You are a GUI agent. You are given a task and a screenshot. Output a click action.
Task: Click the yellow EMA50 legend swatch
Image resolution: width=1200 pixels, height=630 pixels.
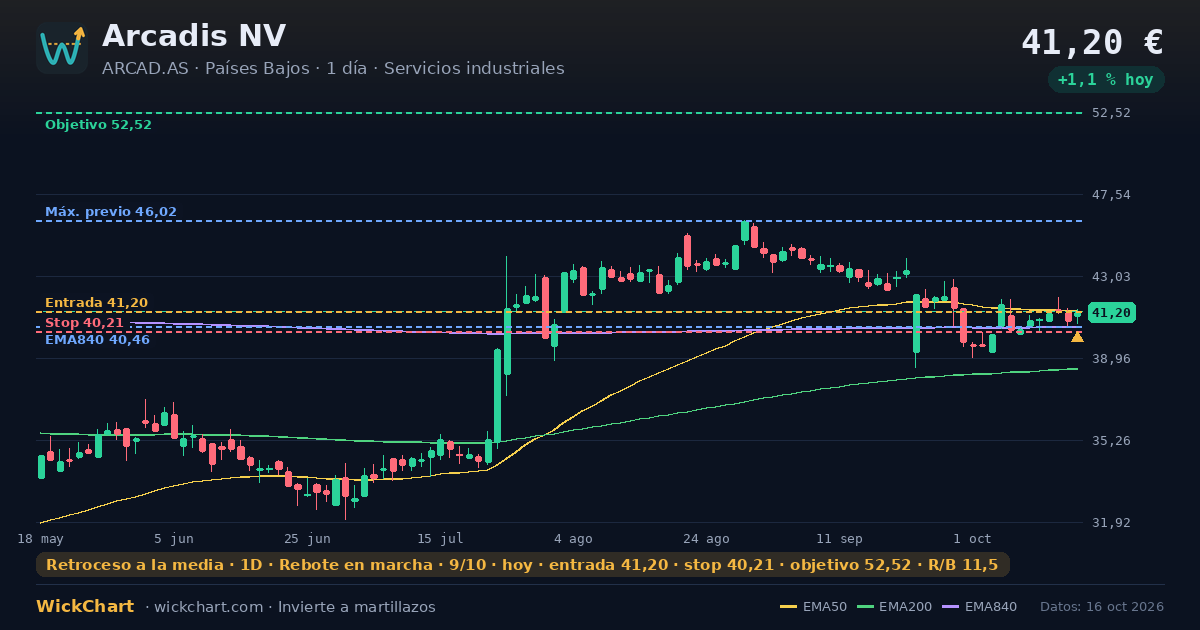point(788,607)
